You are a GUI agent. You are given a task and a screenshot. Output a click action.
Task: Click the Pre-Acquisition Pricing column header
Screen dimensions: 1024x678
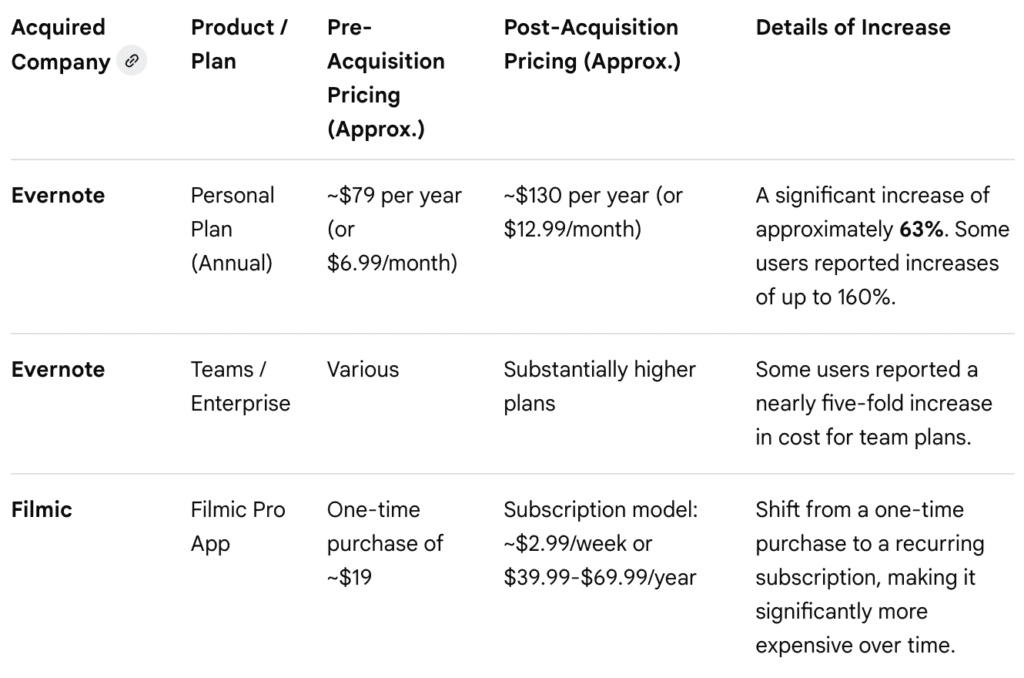(x=385, y=78)
